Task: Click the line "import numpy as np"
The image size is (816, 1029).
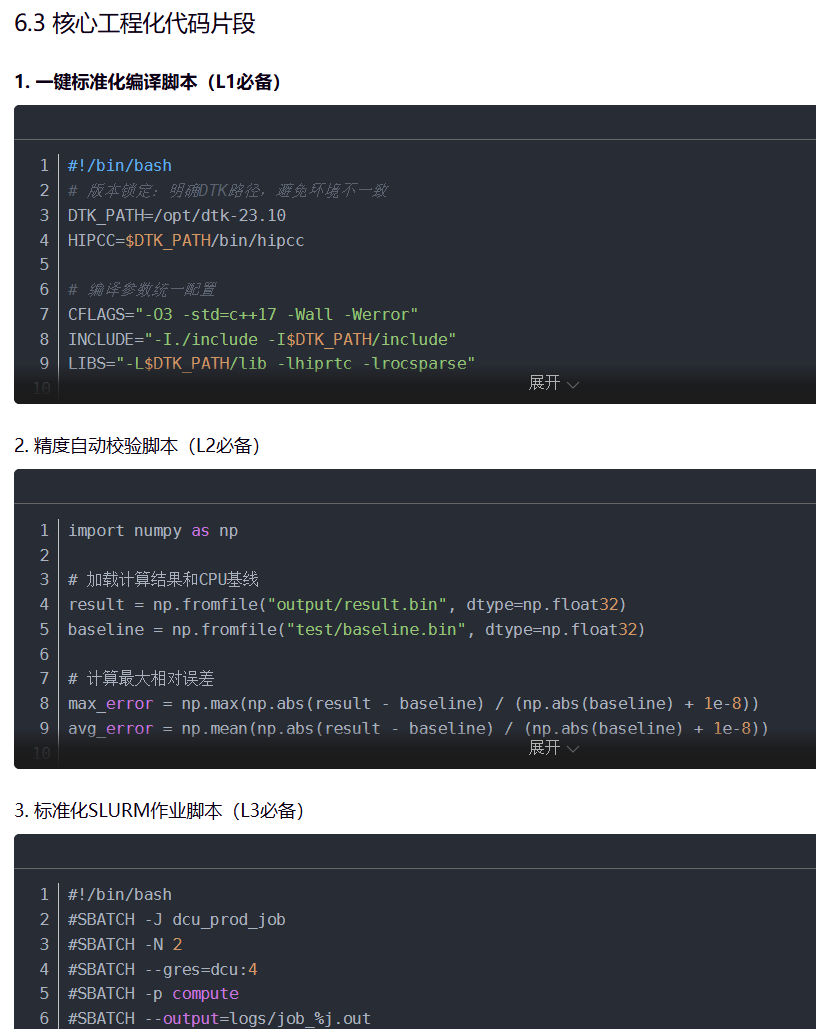Action: (153, 531)
